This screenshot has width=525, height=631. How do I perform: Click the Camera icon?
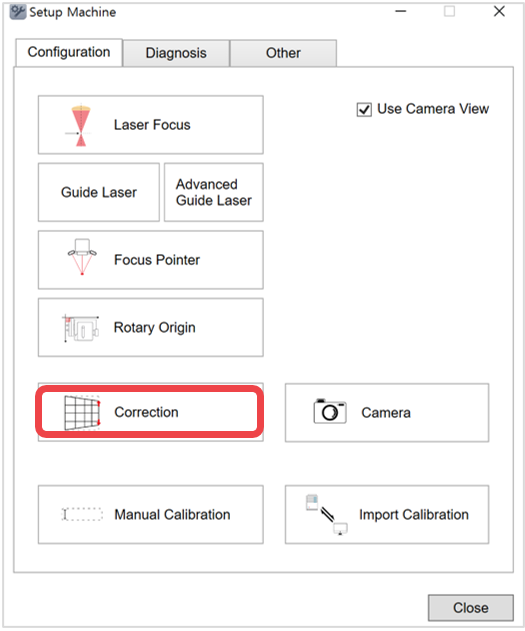point(329,411)
